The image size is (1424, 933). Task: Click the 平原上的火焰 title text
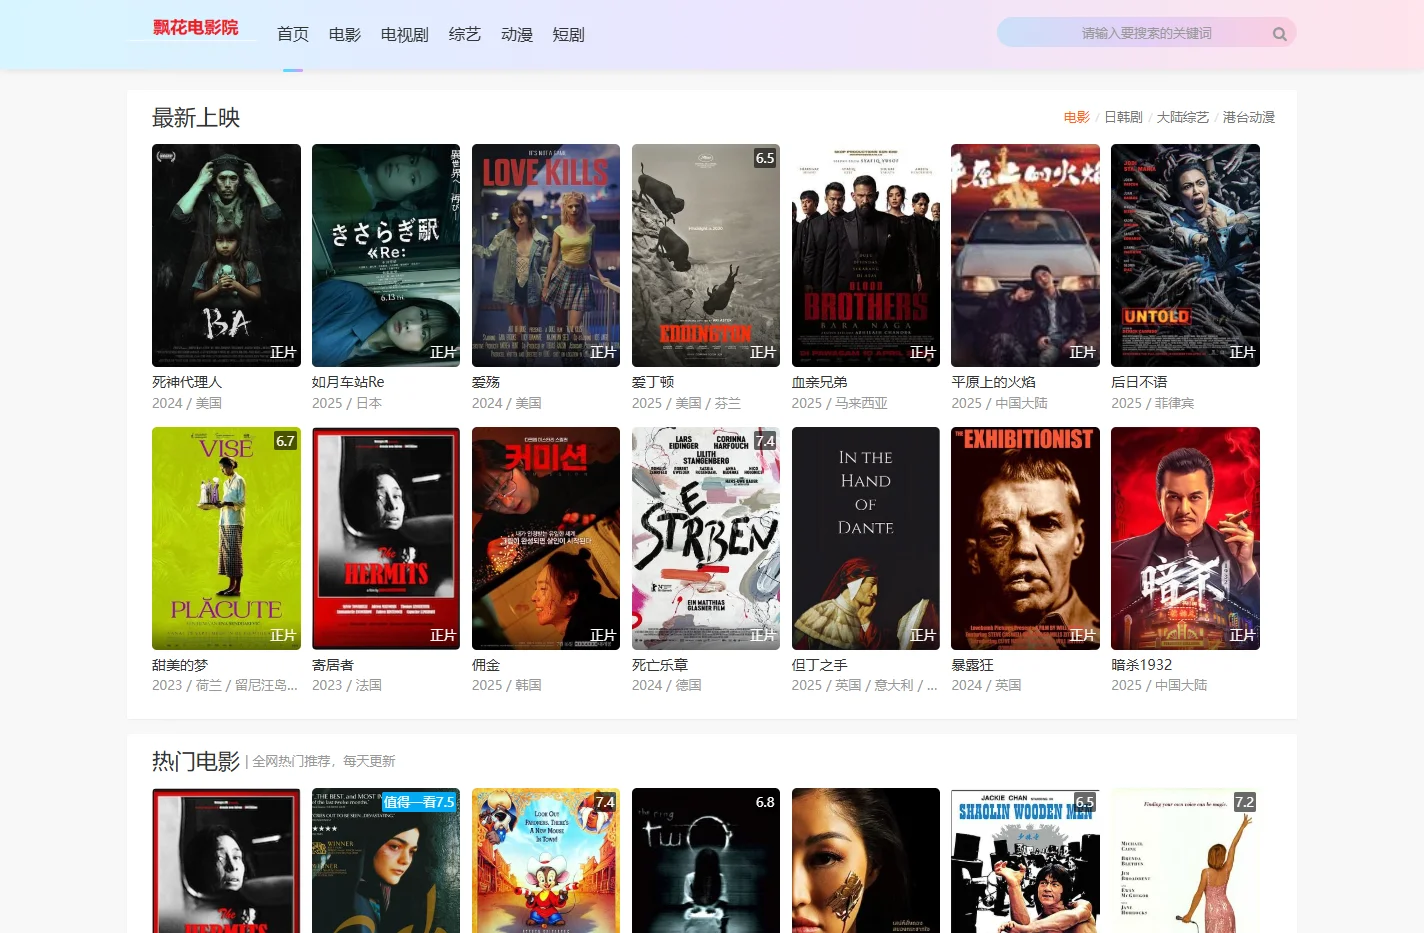pyautogui.click(x=993, y=382)
